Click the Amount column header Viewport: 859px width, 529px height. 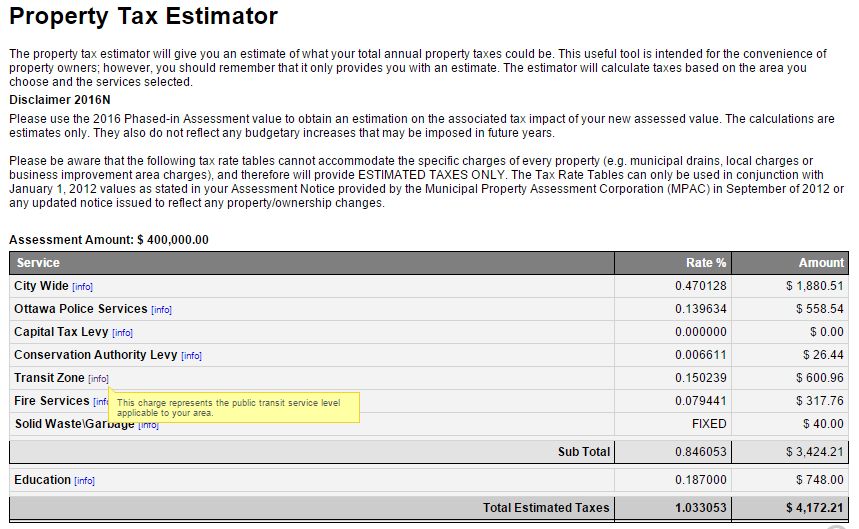[x=821, y=263]
